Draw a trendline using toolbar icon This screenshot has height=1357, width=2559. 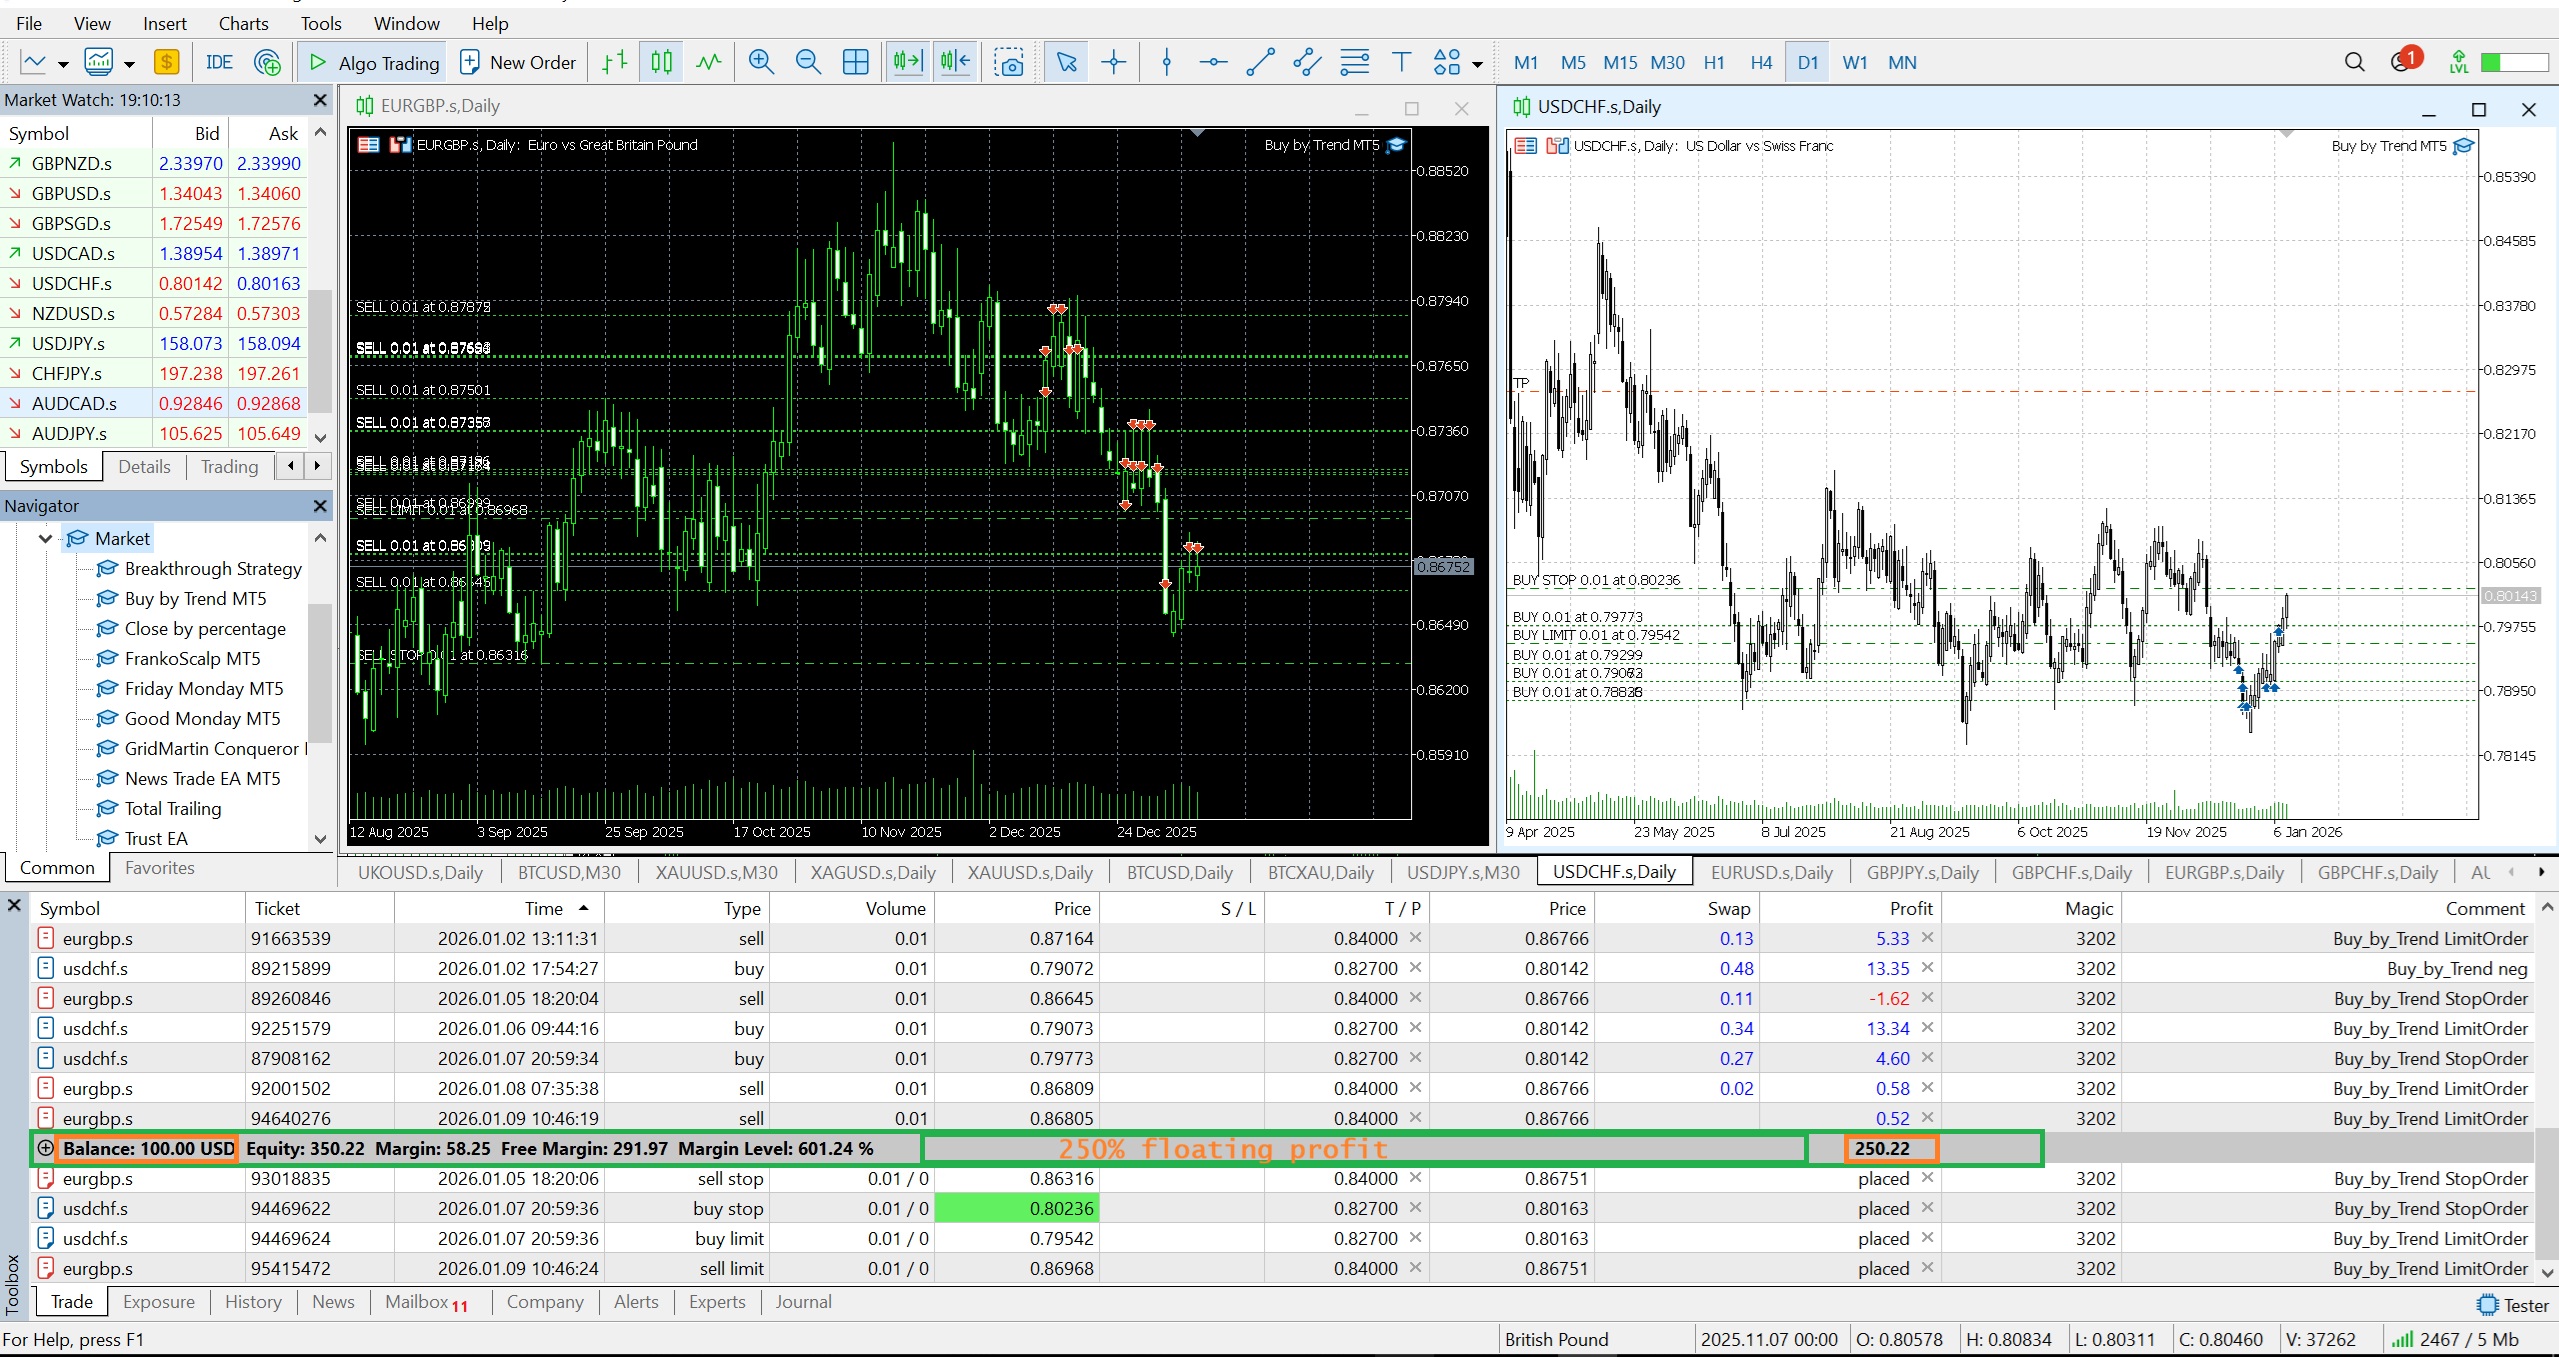1260,62
